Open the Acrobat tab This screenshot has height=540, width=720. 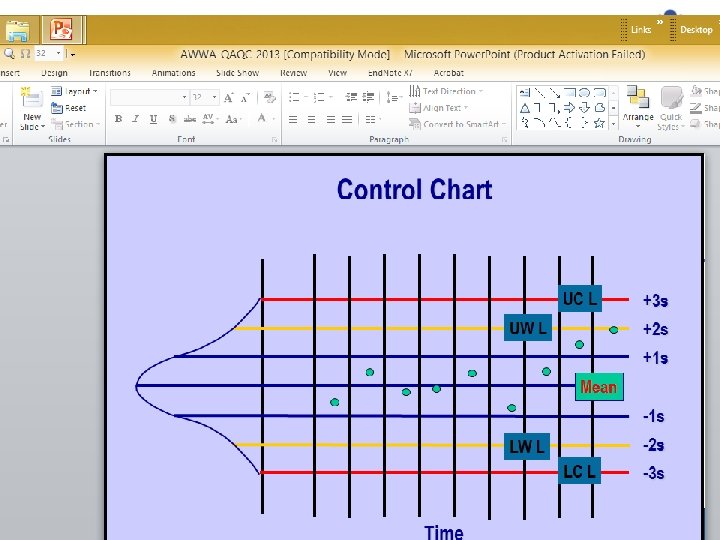point(449,73)
